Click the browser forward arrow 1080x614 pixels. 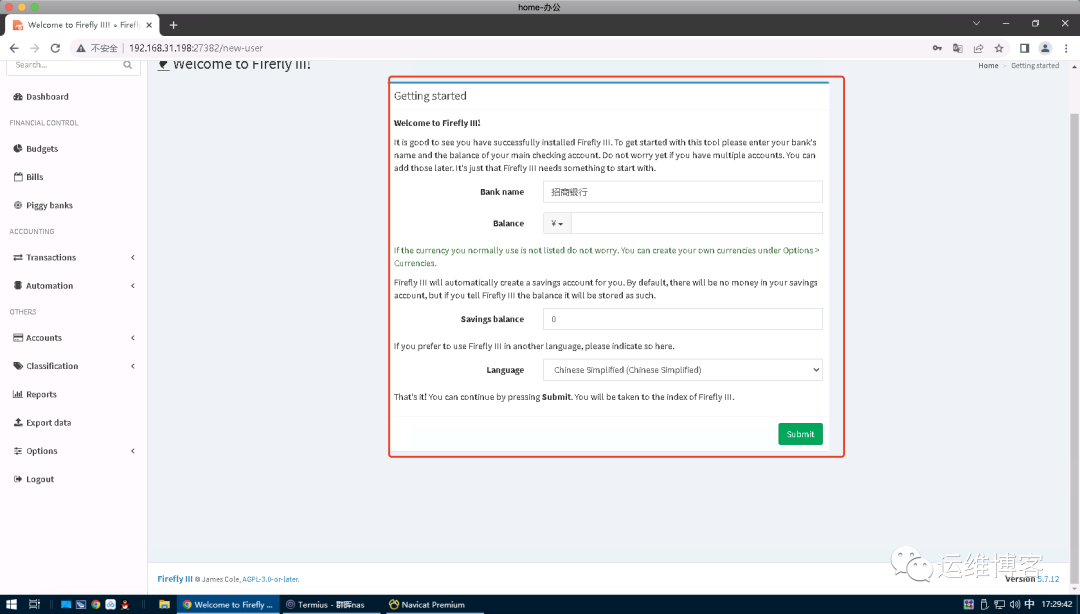(x=34, y=48)
